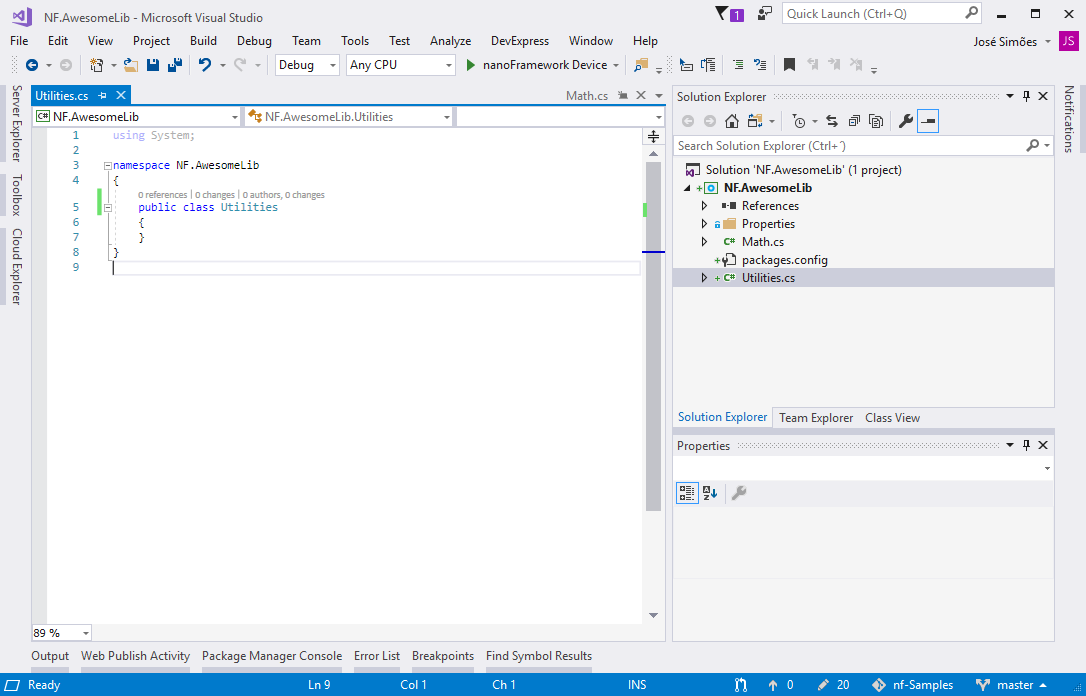Click the José Simões account name
Screen dimensions: 1086x696
pos(1005,42)
